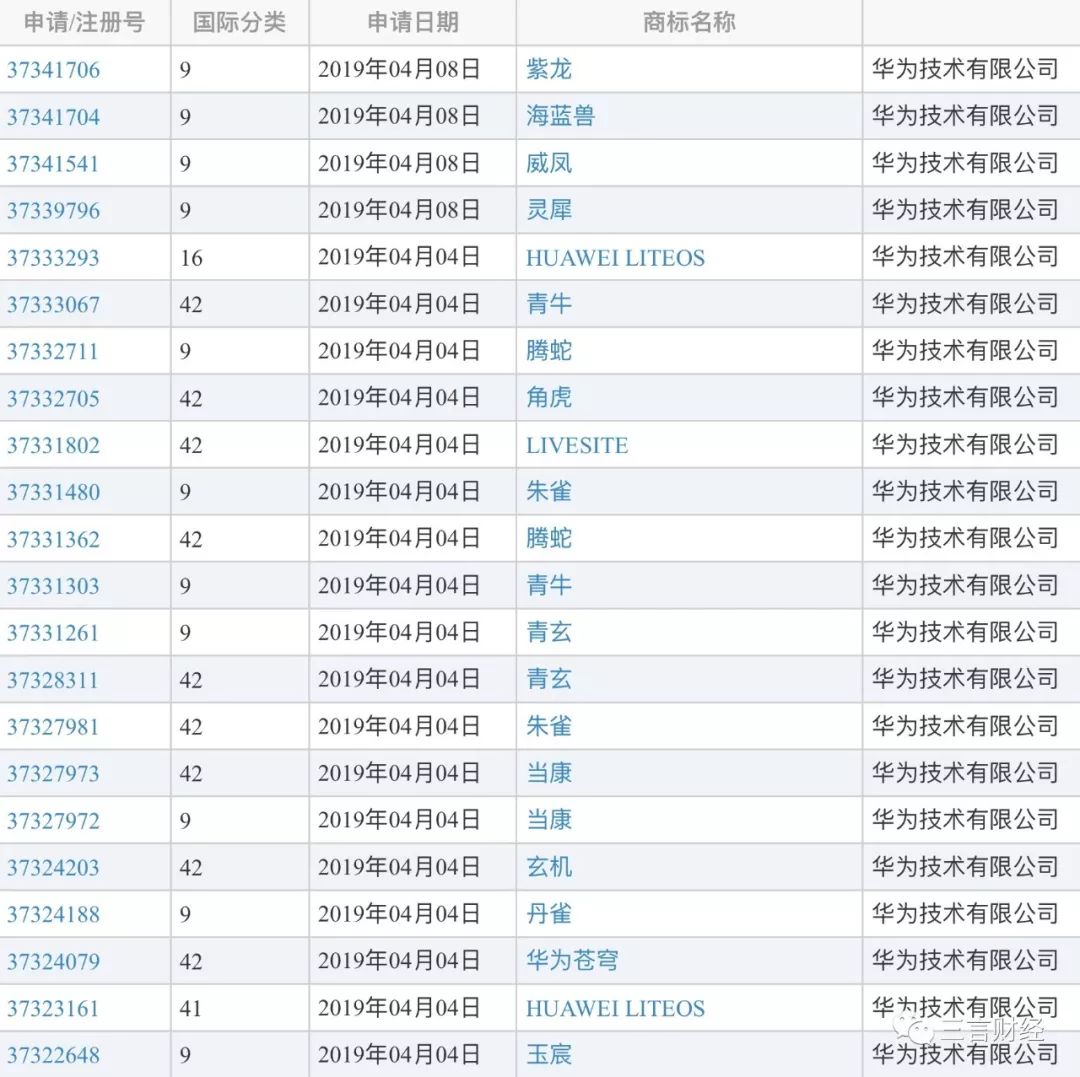Open application number 37331802 link
Image resolution: width=1080 pixels, height=1077 pixels.
(53, 445)
